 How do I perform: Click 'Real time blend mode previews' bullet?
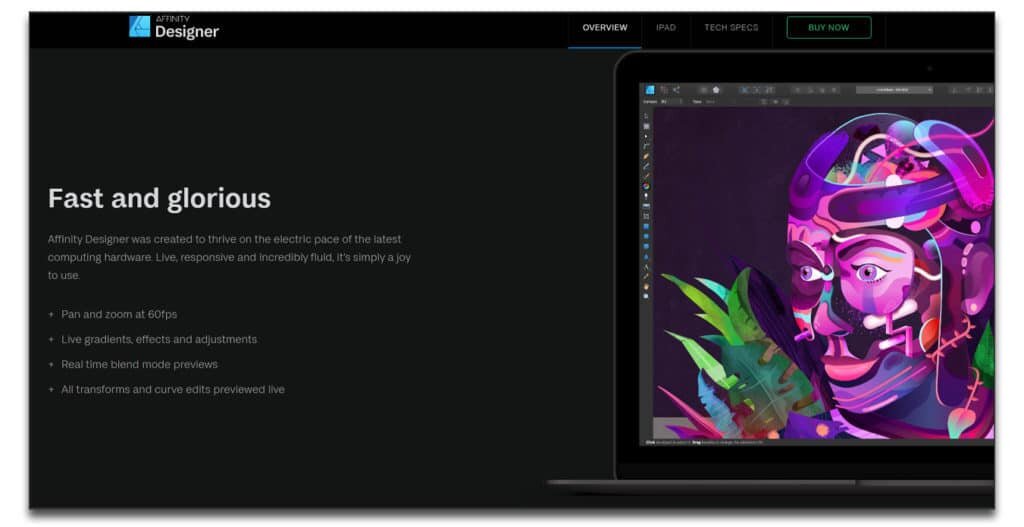point(139,364)
